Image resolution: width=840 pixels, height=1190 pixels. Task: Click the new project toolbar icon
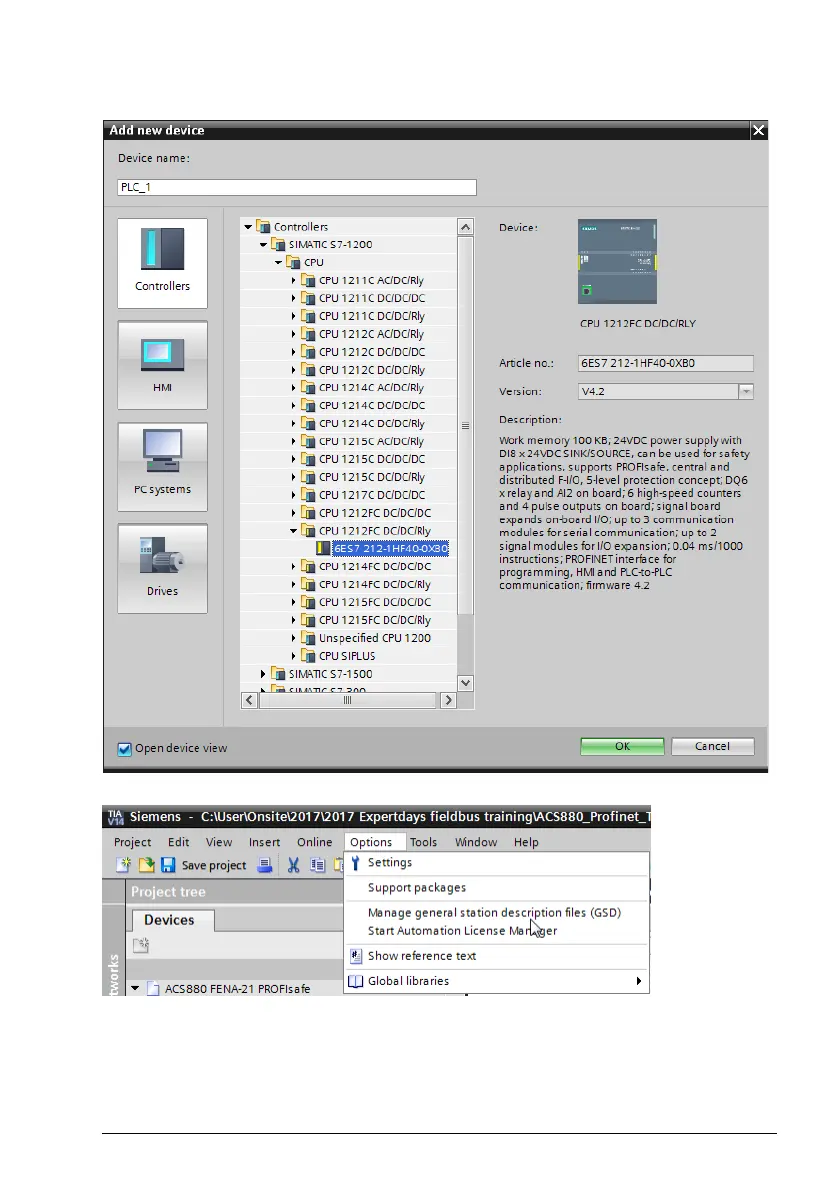point(124,864)
